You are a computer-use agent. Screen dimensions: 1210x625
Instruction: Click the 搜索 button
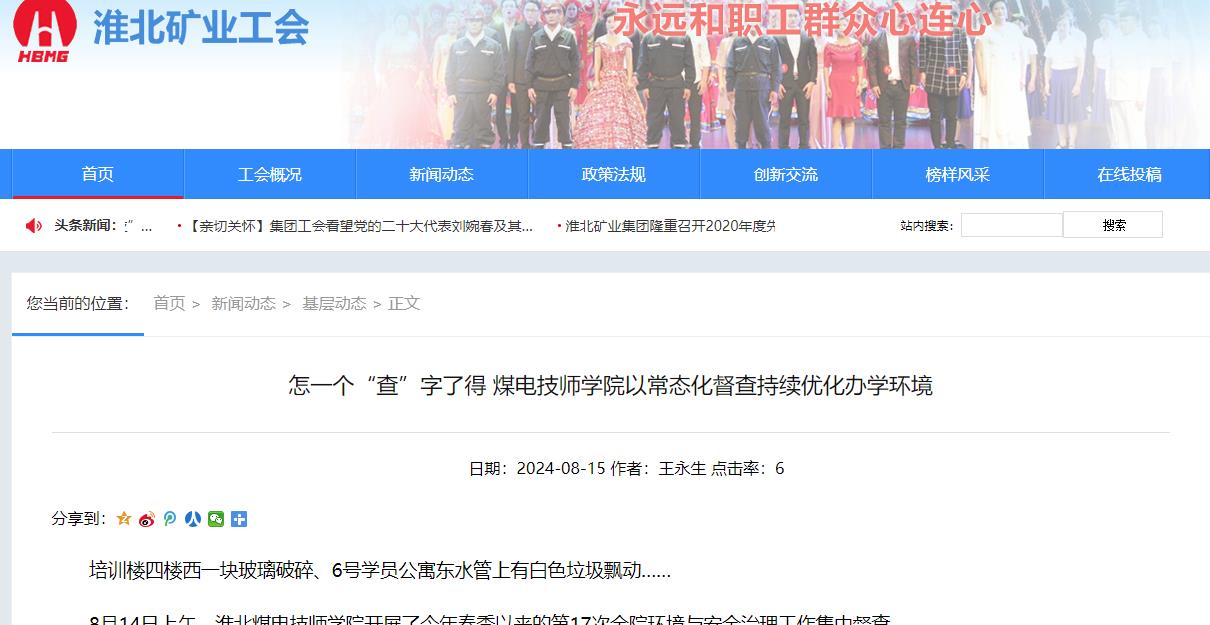coord(1113,225)
